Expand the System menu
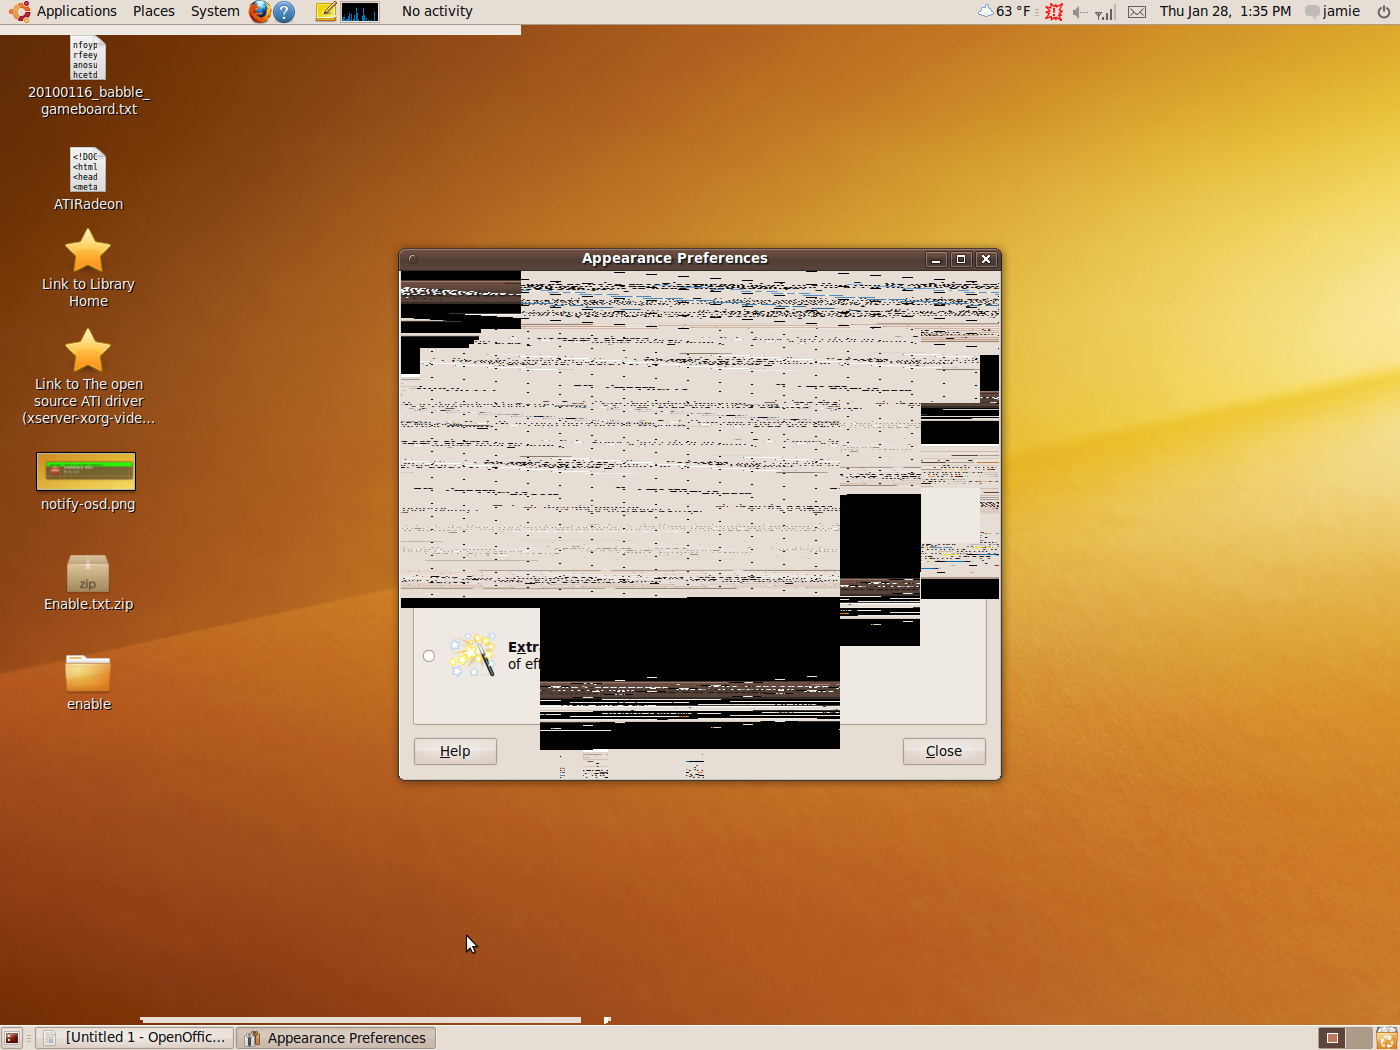This screenshot has height=1050, width=1400. pos(215,11)
